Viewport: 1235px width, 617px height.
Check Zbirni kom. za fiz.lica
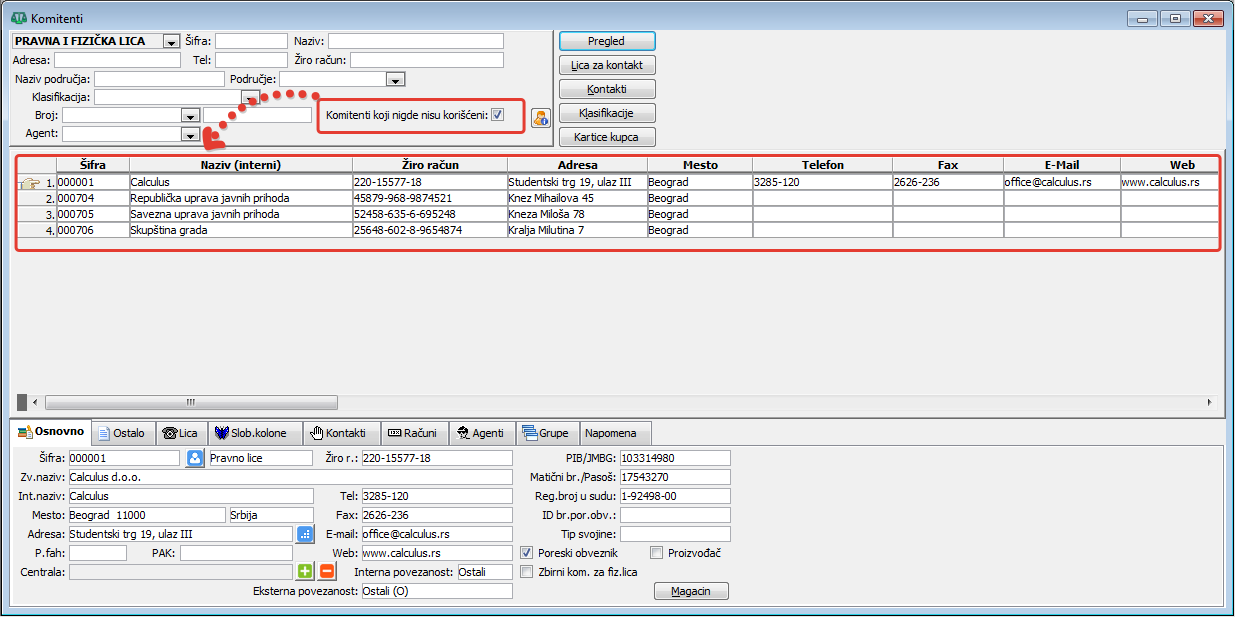pyautogui.click(x=527, y=572)
